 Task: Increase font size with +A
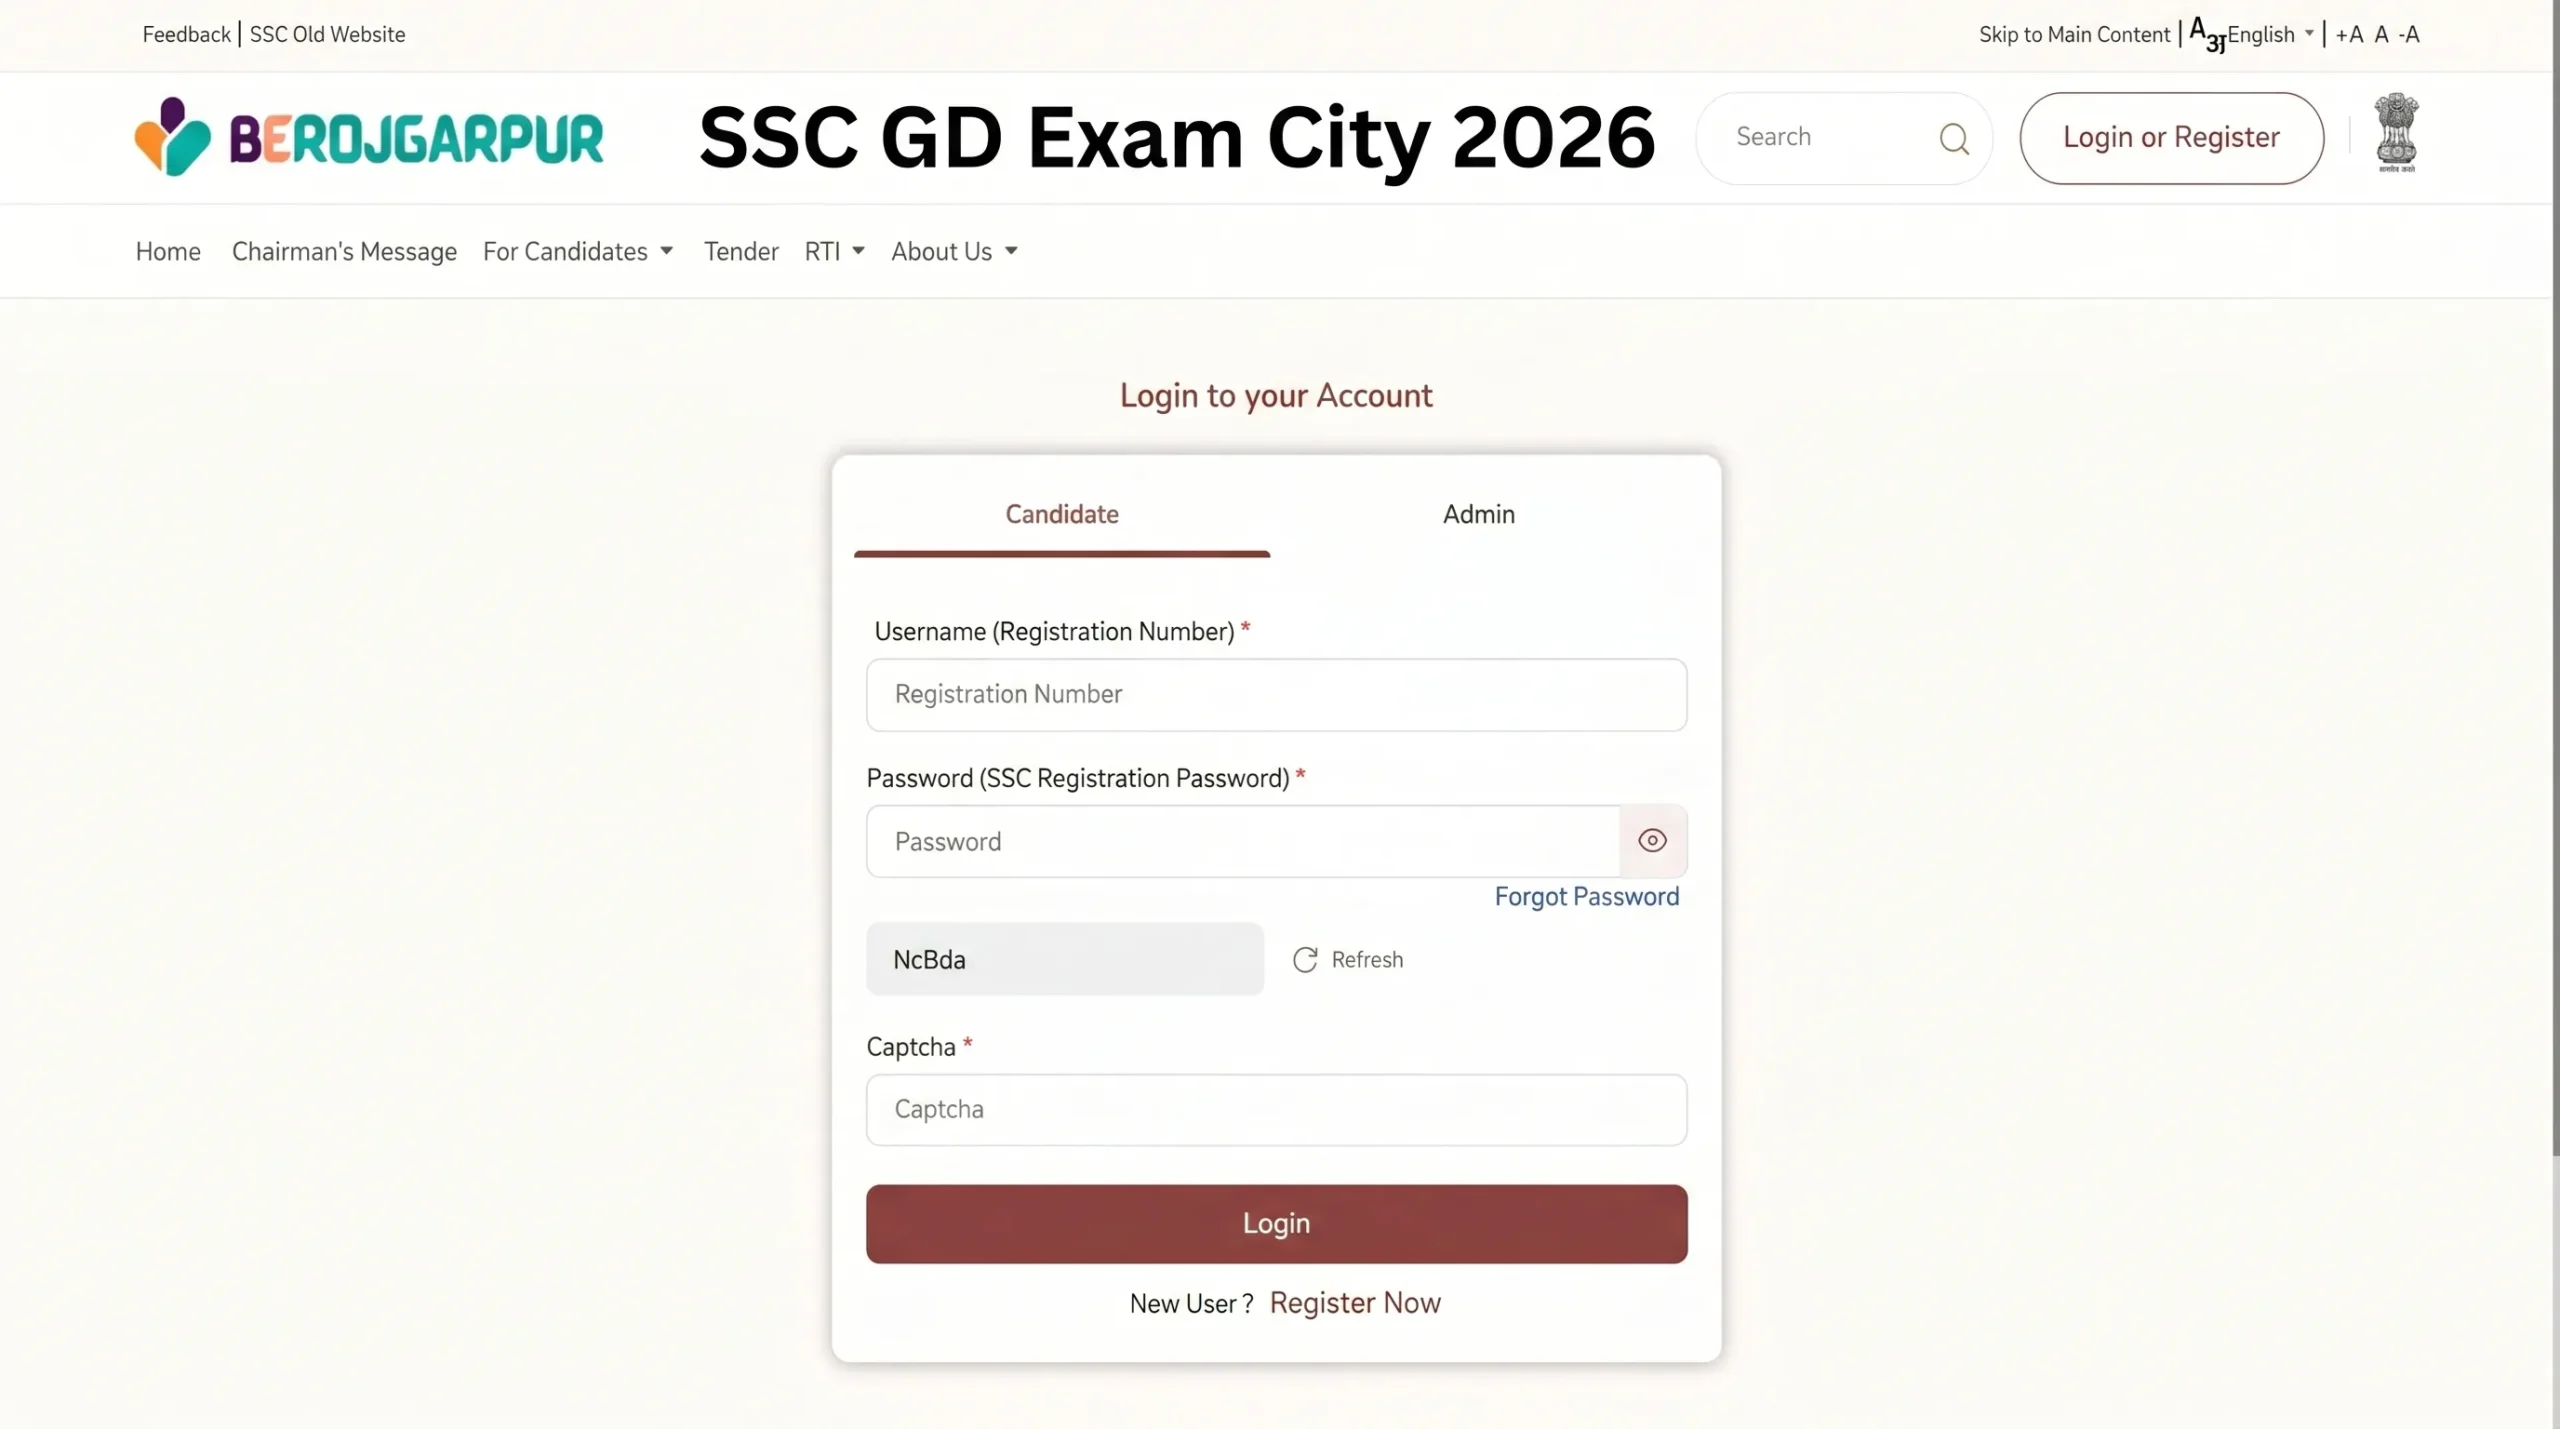tap(2350, 34)
